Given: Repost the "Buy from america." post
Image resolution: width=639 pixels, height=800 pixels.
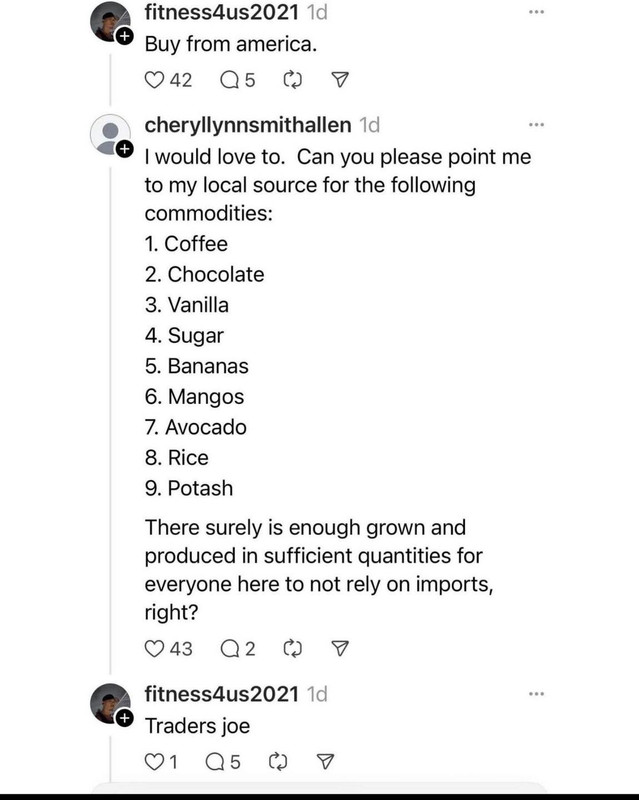Looking at the screenshot, I should click(x=292, y=80).
